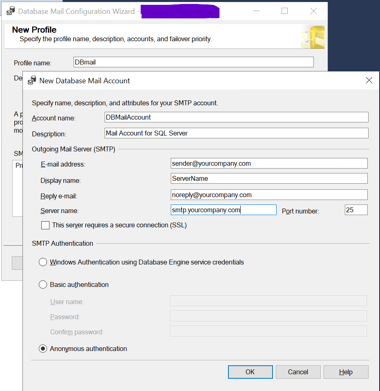Select Anonymous authentication radio button
The width and height of the screenshot is (380, 391).
point(43,349)
